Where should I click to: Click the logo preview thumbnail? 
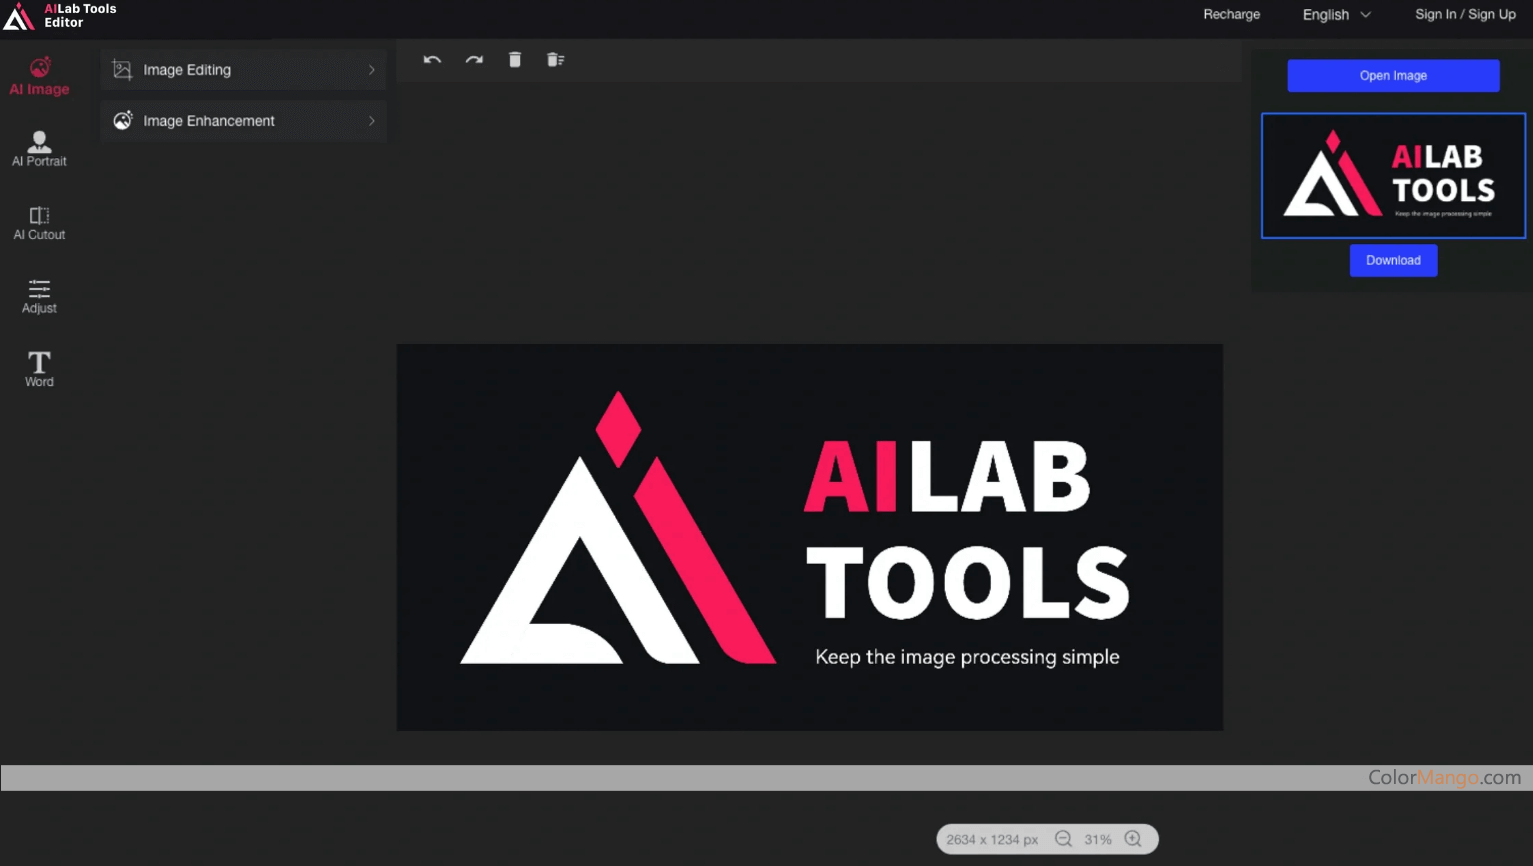click(x=1393, y=175)
